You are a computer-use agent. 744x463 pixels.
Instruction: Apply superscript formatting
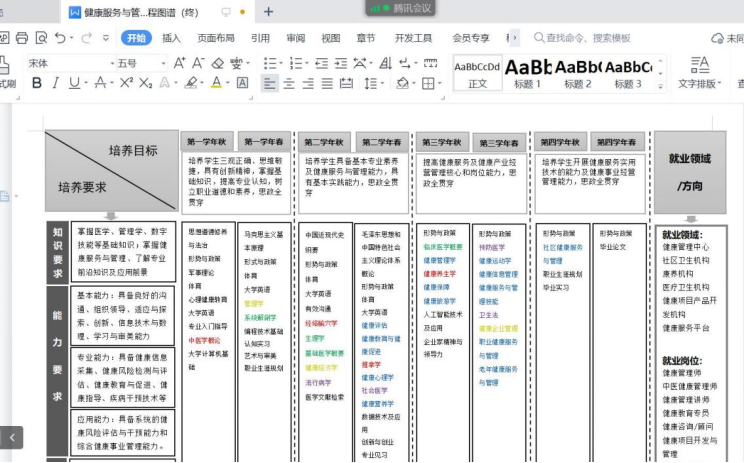(126, 83)
